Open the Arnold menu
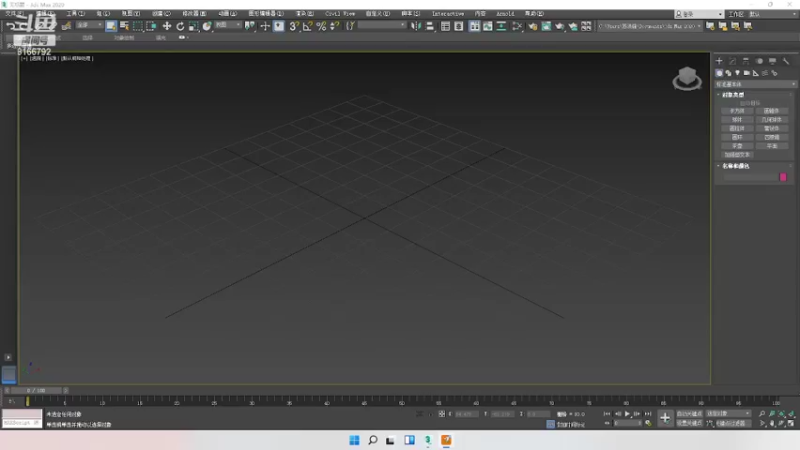 tap(505, 14)
